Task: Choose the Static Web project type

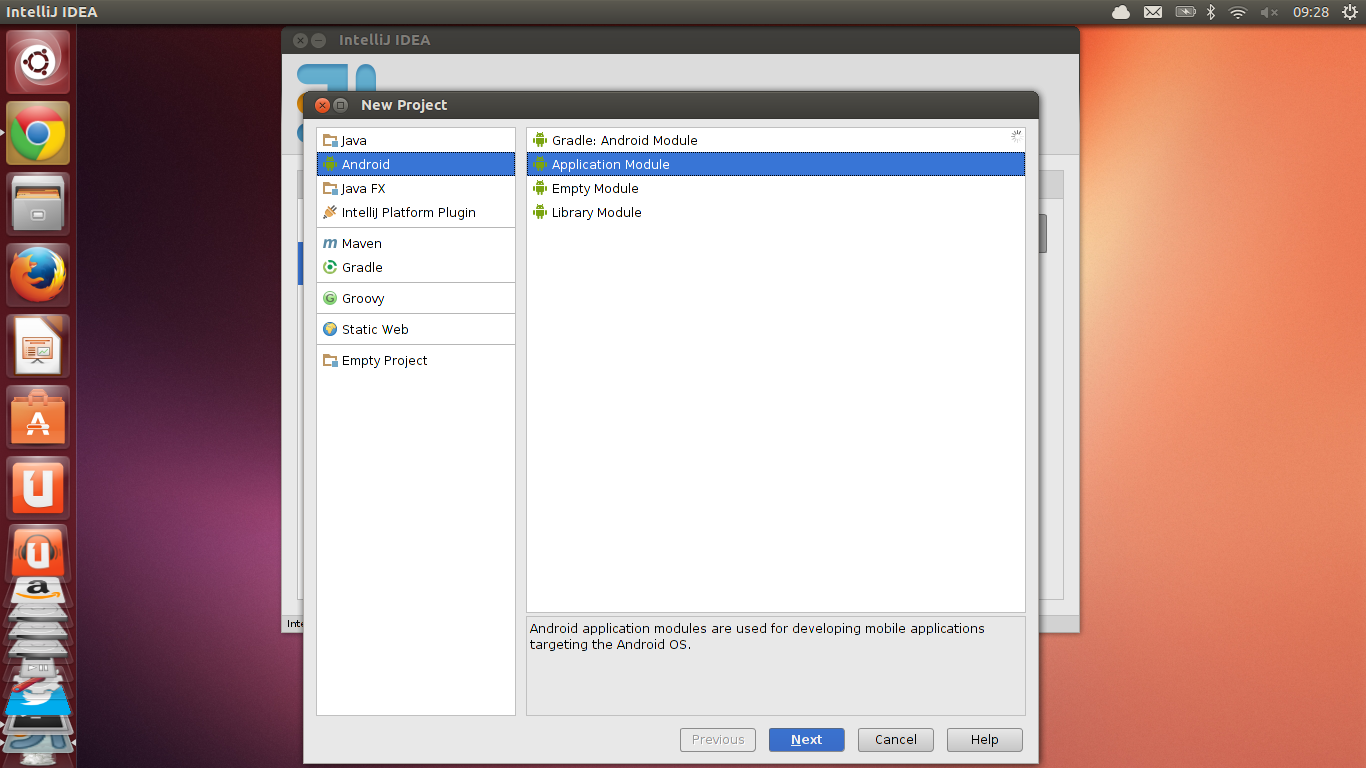Action: point(416,329)
